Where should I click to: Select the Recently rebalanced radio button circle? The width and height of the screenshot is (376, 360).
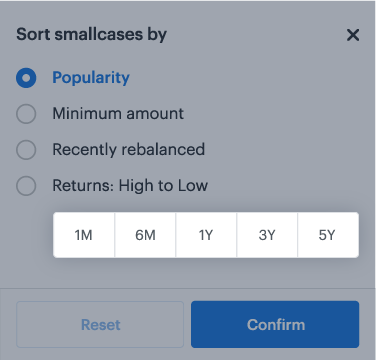pos(26,150)
